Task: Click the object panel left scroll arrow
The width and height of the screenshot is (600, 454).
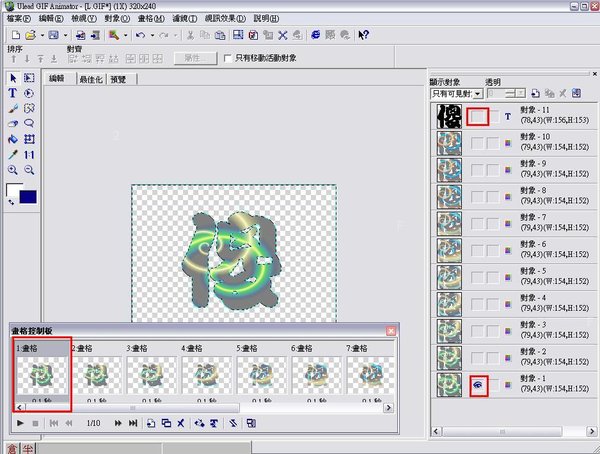Action: [x=436, y=431]
